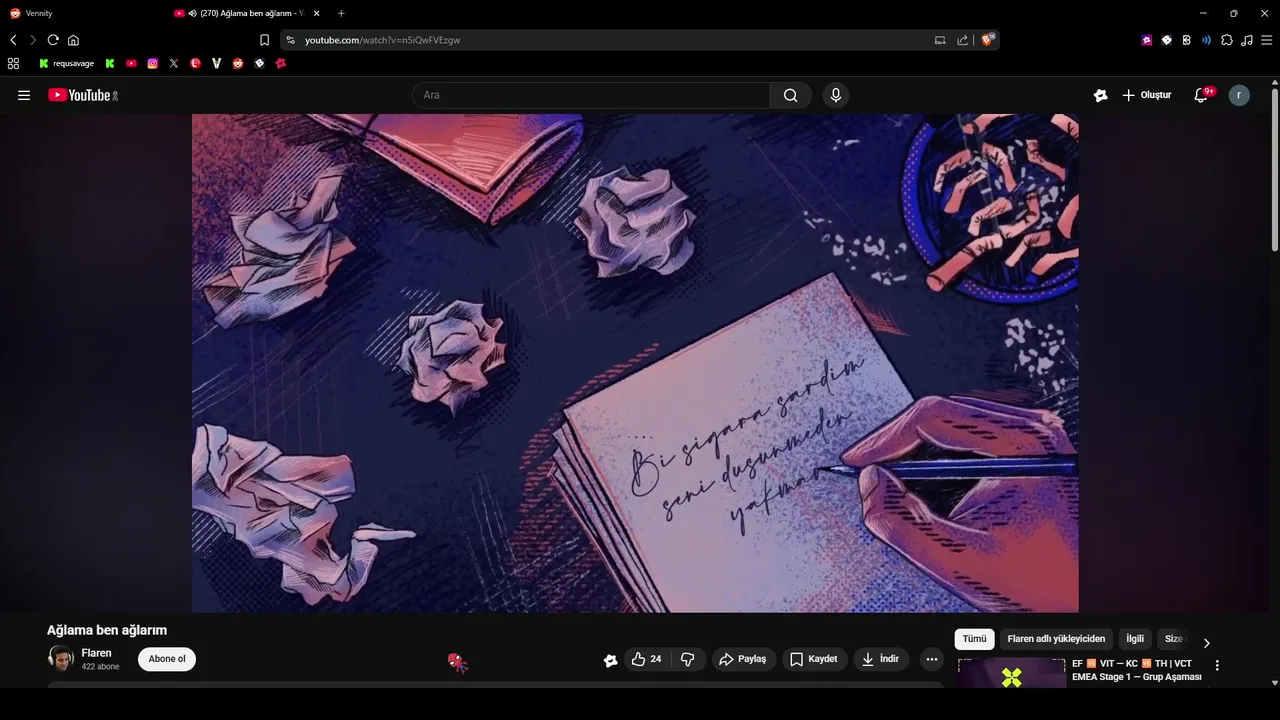Select Flaren adlı yükleyiciden chip
Viewport: 1280px width, 720px height.
pyautogui.click(x=1056, y=639)
